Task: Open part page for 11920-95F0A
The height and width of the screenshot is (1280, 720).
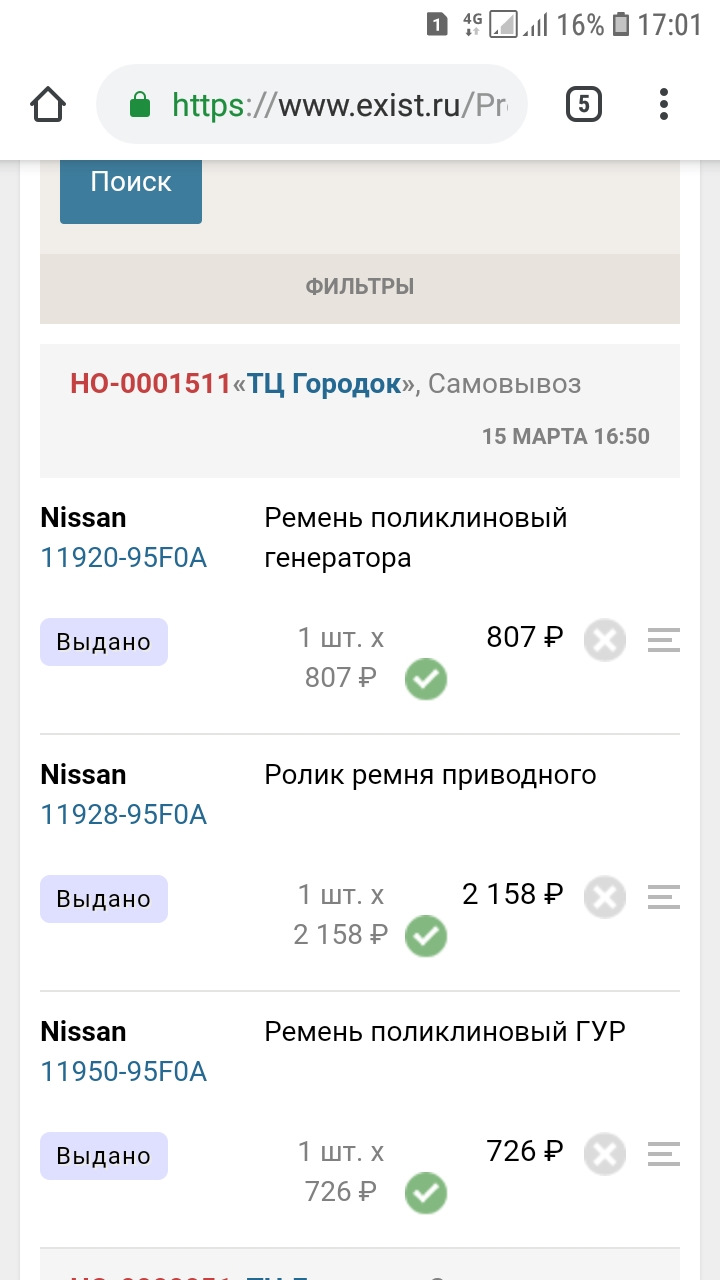Action: pos(123,558)
